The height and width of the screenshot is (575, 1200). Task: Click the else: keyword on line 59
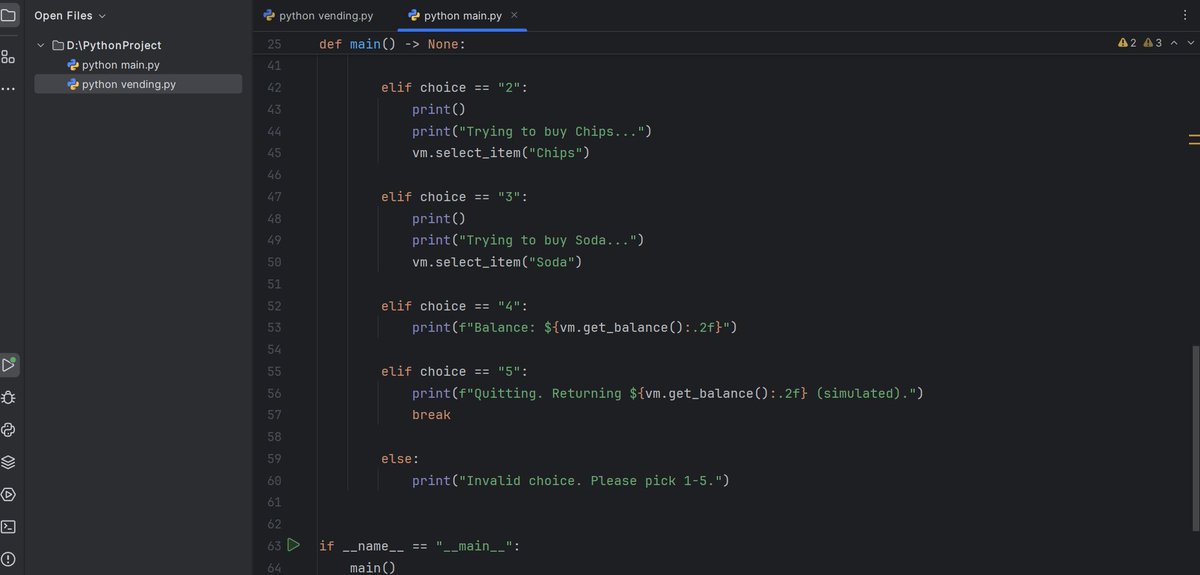400,458
